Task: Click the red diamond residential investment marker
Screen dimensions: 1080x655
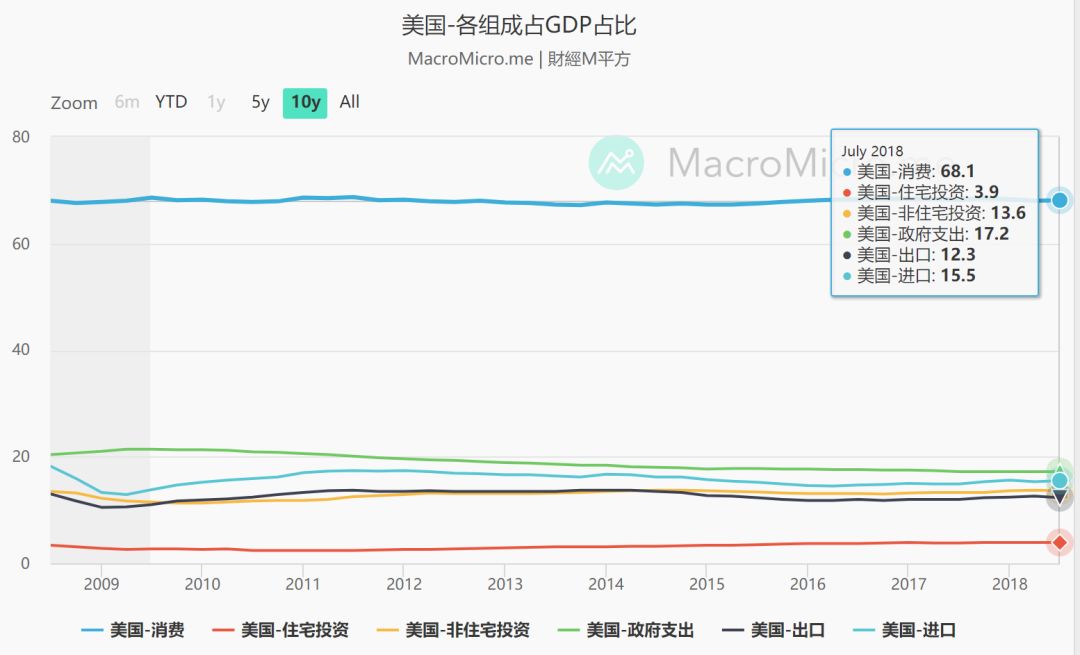Action: 1060,543
